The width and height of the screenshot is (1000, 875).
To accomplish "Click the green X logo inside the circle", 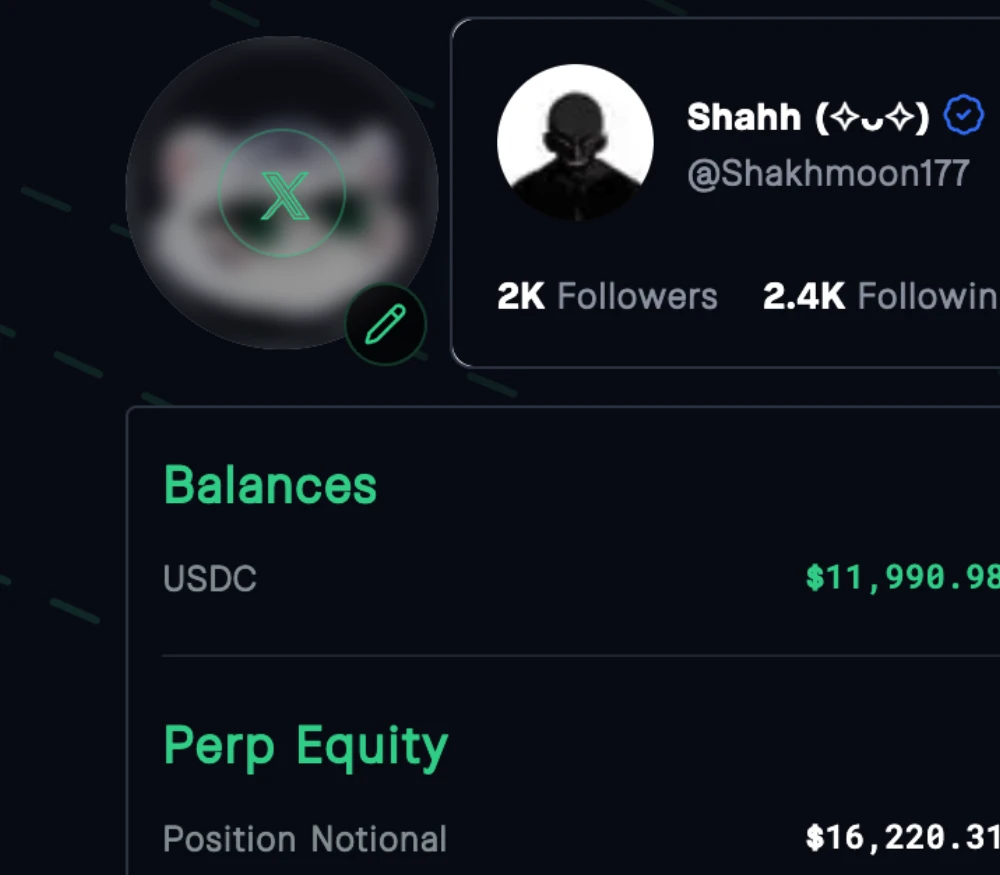I will point(283,196).
